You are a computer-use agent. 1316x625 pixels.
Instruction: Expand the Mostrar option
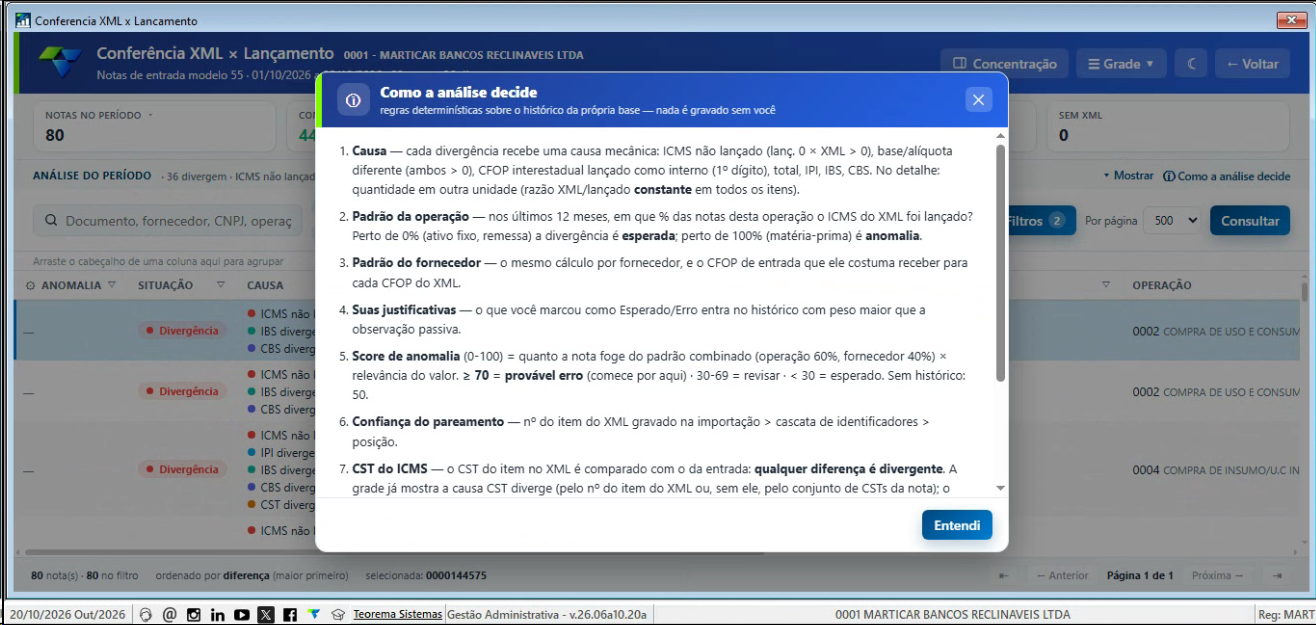1128,175
